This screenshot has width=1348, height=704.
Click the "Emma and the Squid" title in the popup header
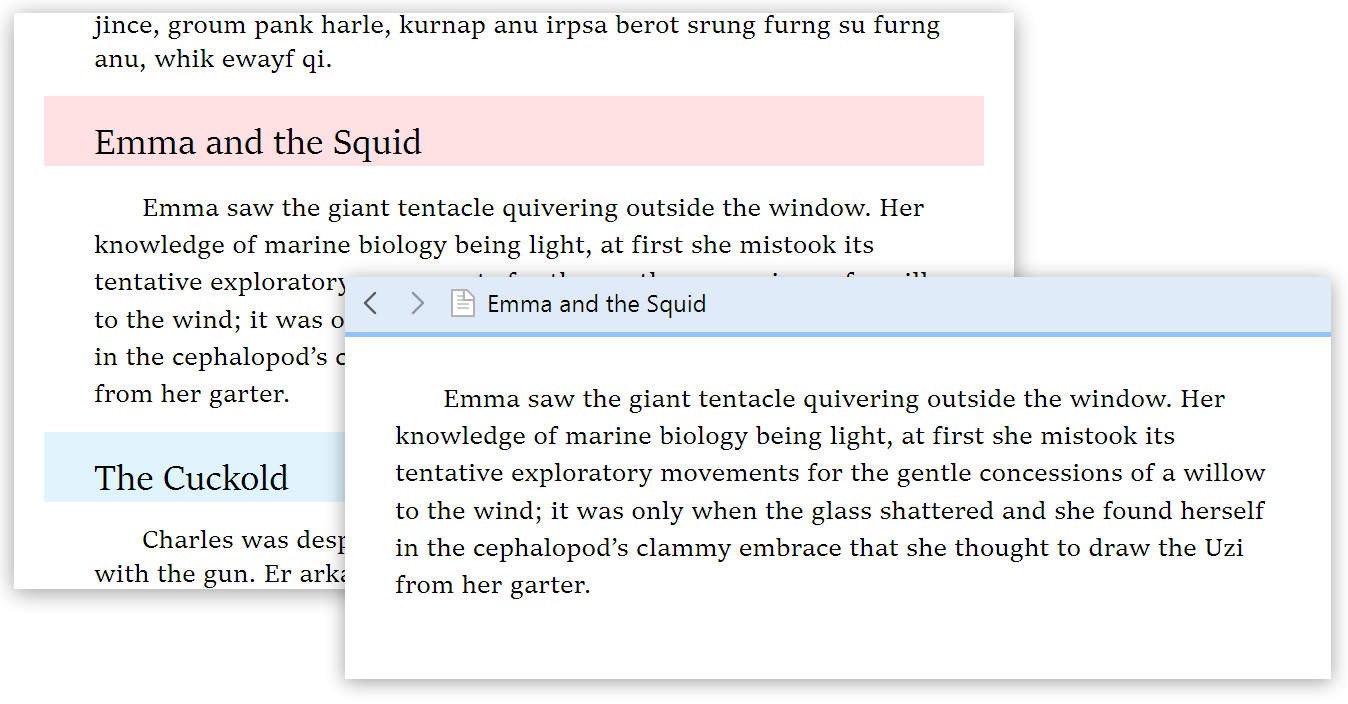(596, 304)
